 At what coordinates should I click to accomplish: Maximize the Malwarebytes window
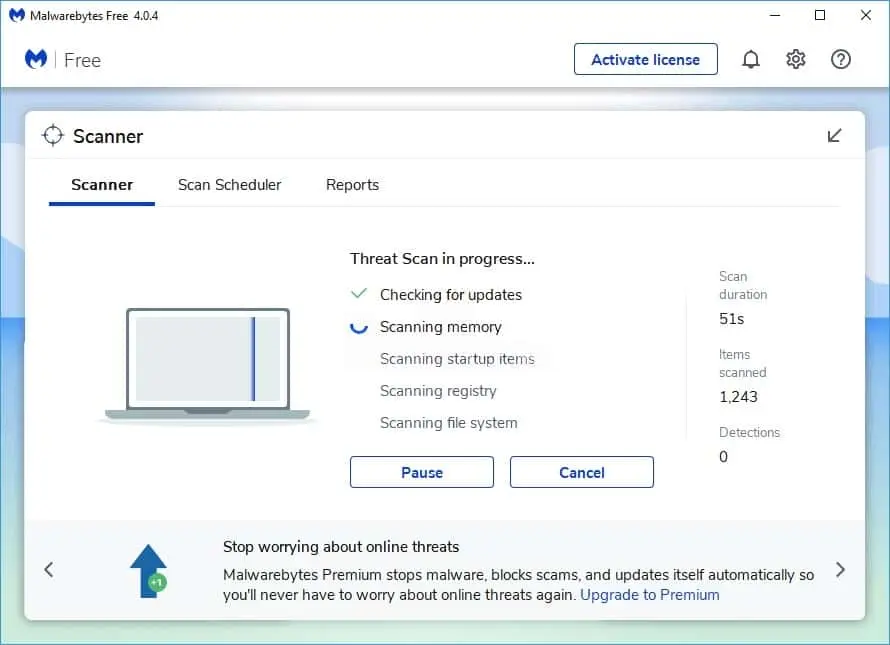[820, 15]
